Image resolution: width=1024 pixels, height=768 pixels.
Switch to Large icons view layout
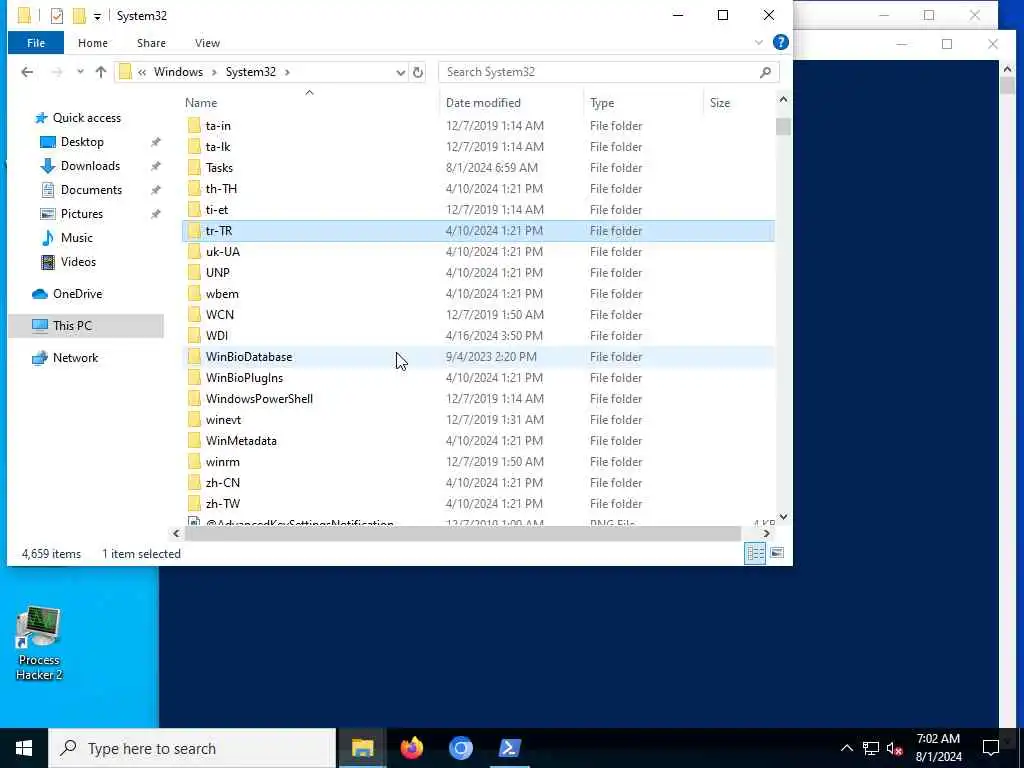[776, 553]
